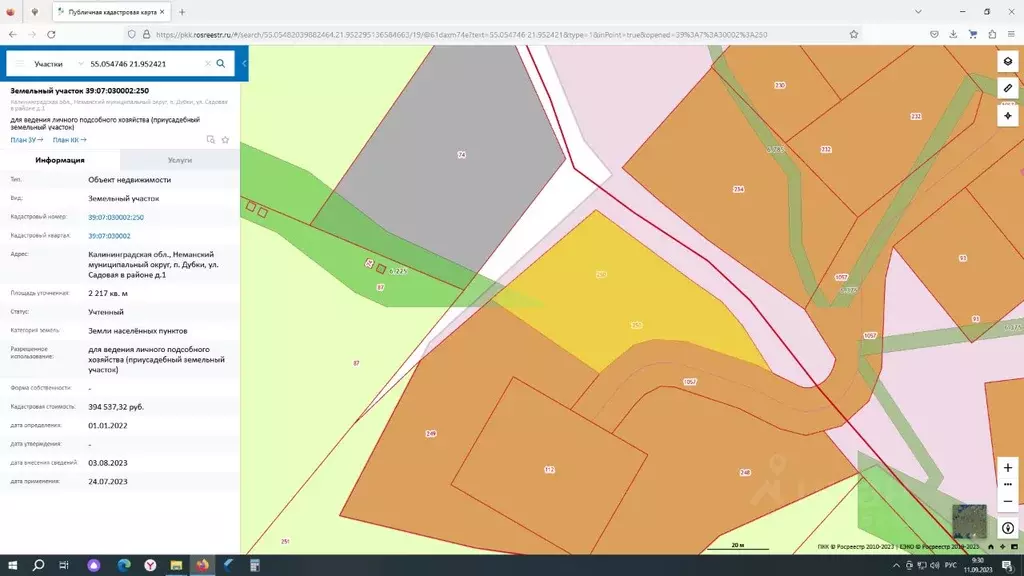Click the coordinates search input field
The width and height of the screenshot is (1024, 576).
(145, 64)
